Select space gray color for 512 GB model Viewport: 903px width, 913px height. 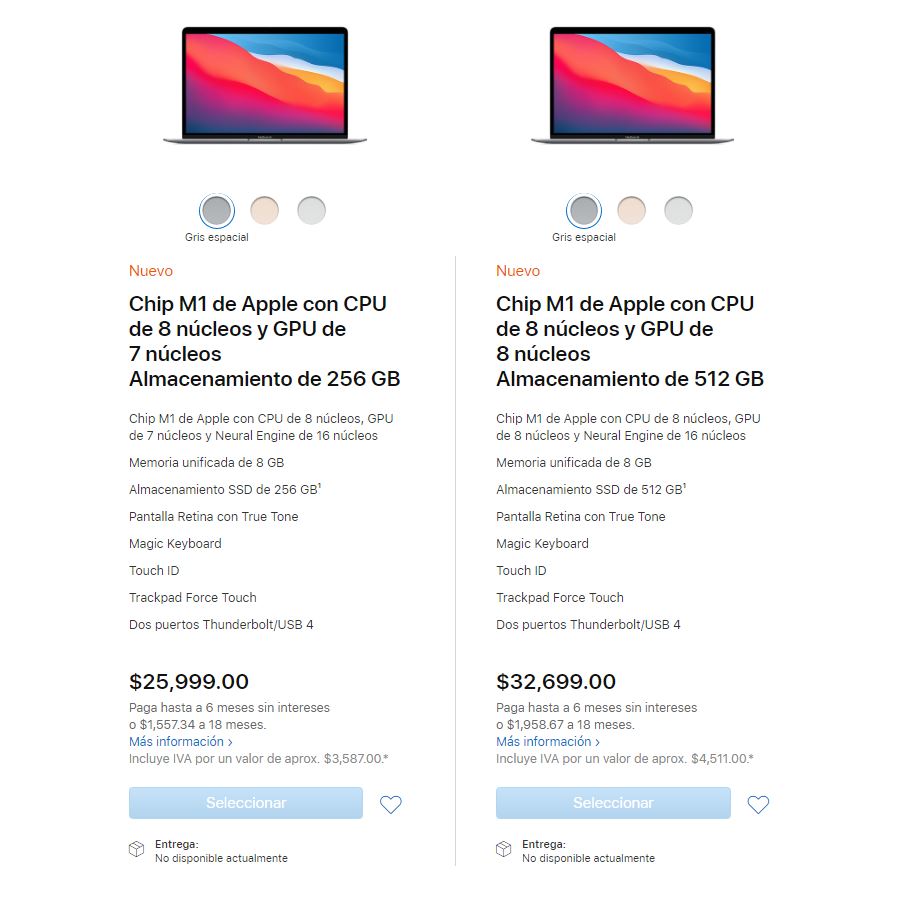(x=584, y=210)
